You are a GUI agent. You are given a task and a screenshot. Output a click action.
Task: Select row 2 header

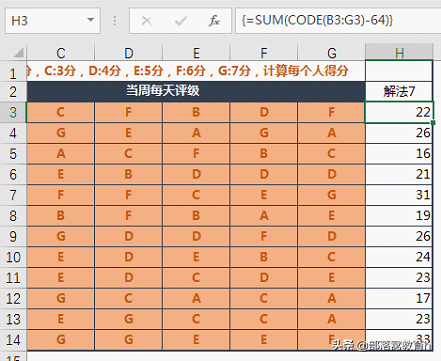click(x=13, y=92)
